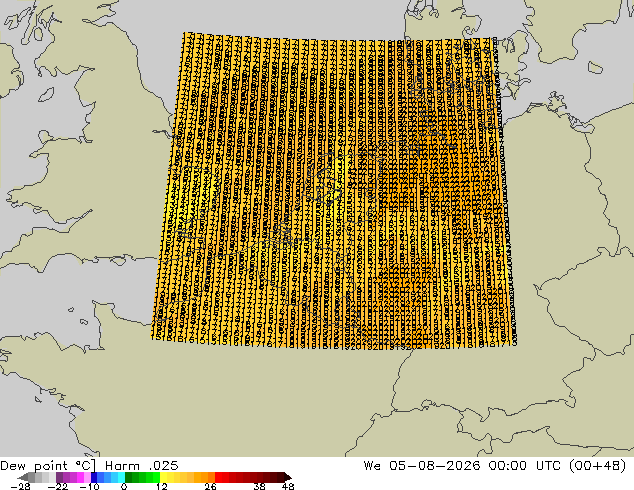Click the dark blue legend swatch above -10

94,477
